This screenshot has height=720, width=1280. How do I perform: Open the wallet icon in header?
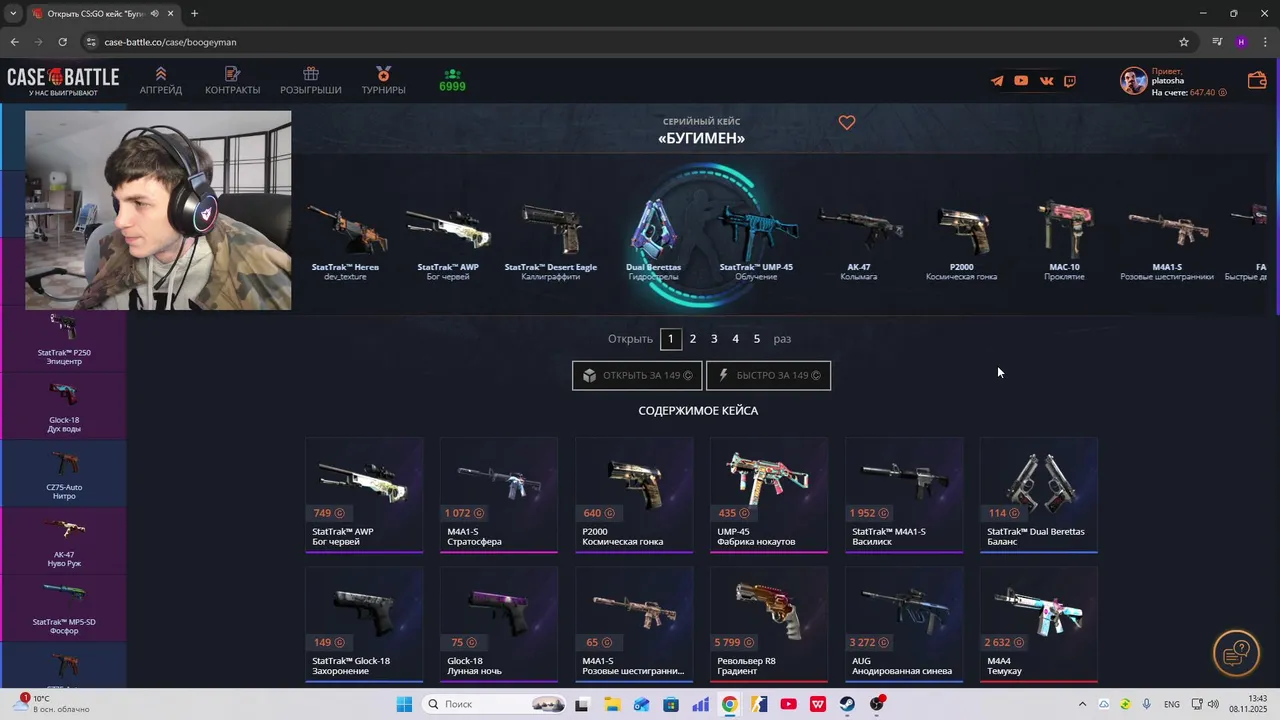1257,80
